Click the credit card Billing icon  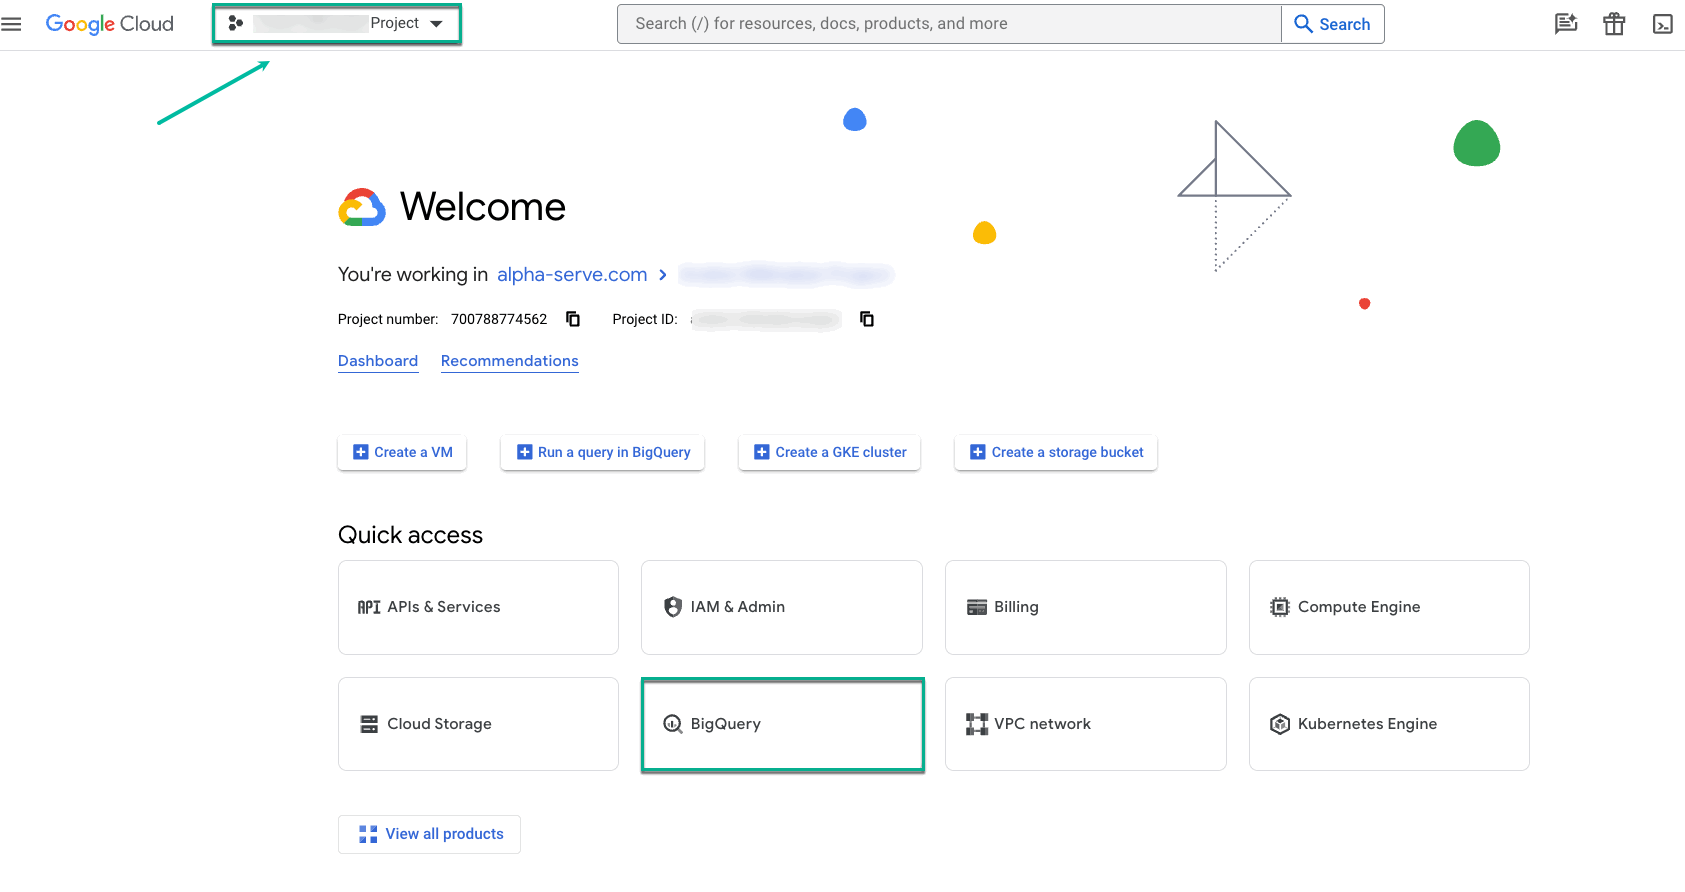coord(977,607)
